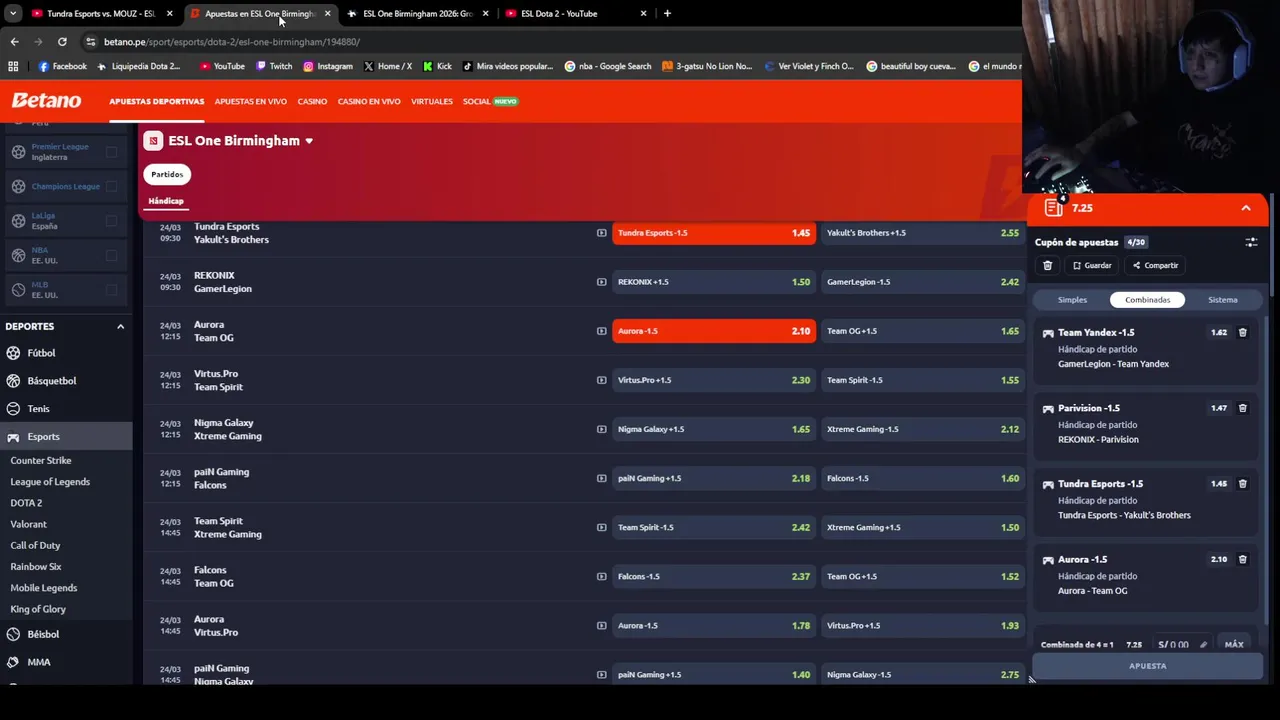This screenshot has width=1280, height=720.
Task: Open the Instagram bookmark
Action: coord(328,66)
